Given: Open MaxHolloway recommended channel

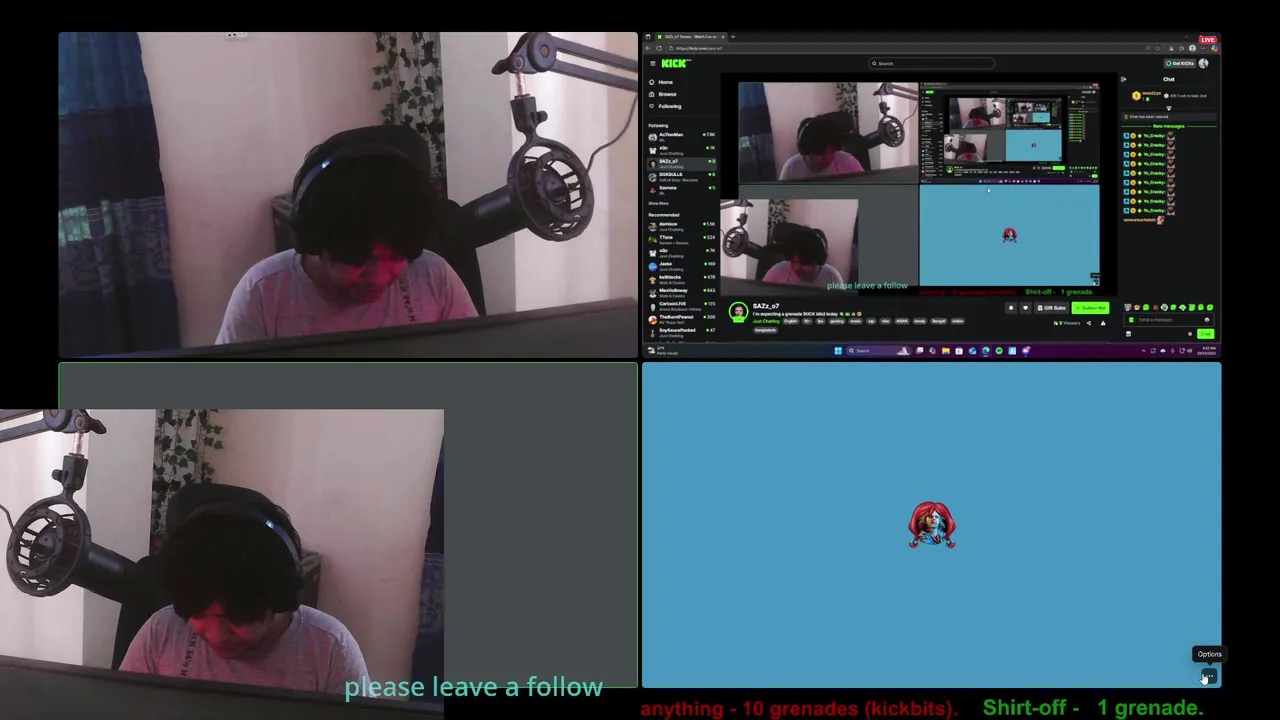Looking at the screenshot, I should [x=681, y=293].
